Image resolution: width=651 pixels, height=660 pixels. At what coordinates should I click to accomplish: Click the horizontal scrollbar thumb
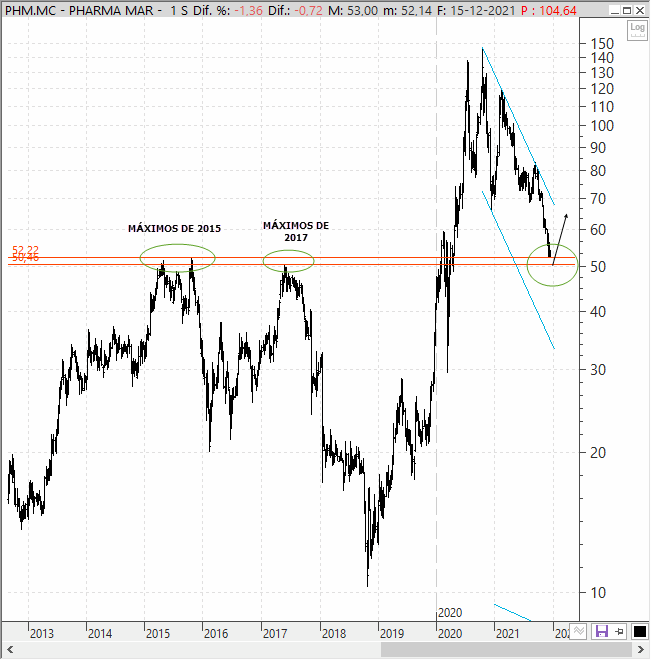point(506,649)
